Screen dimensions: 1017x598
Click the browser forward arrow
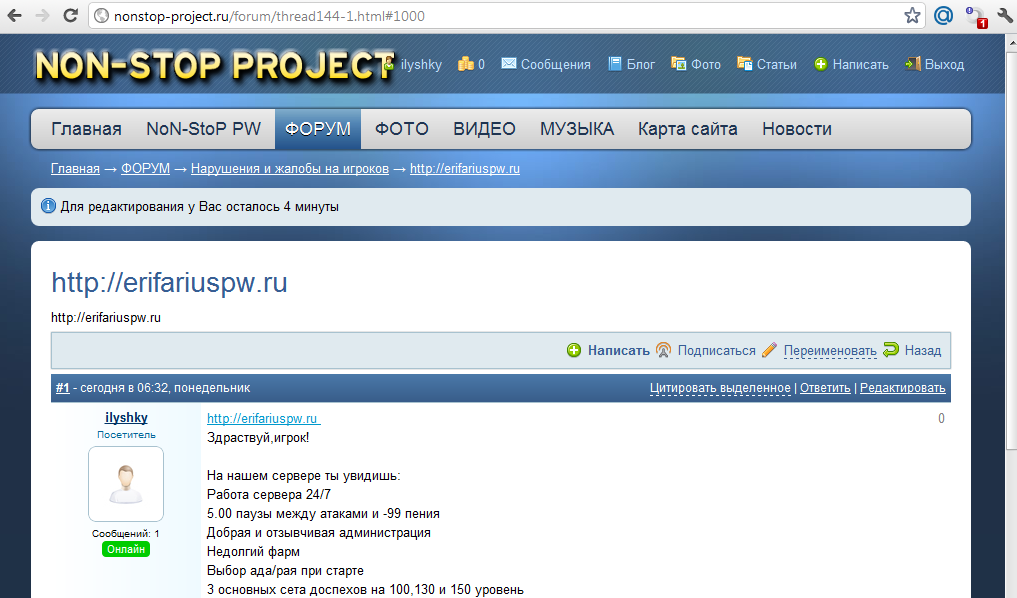[42, 16]
